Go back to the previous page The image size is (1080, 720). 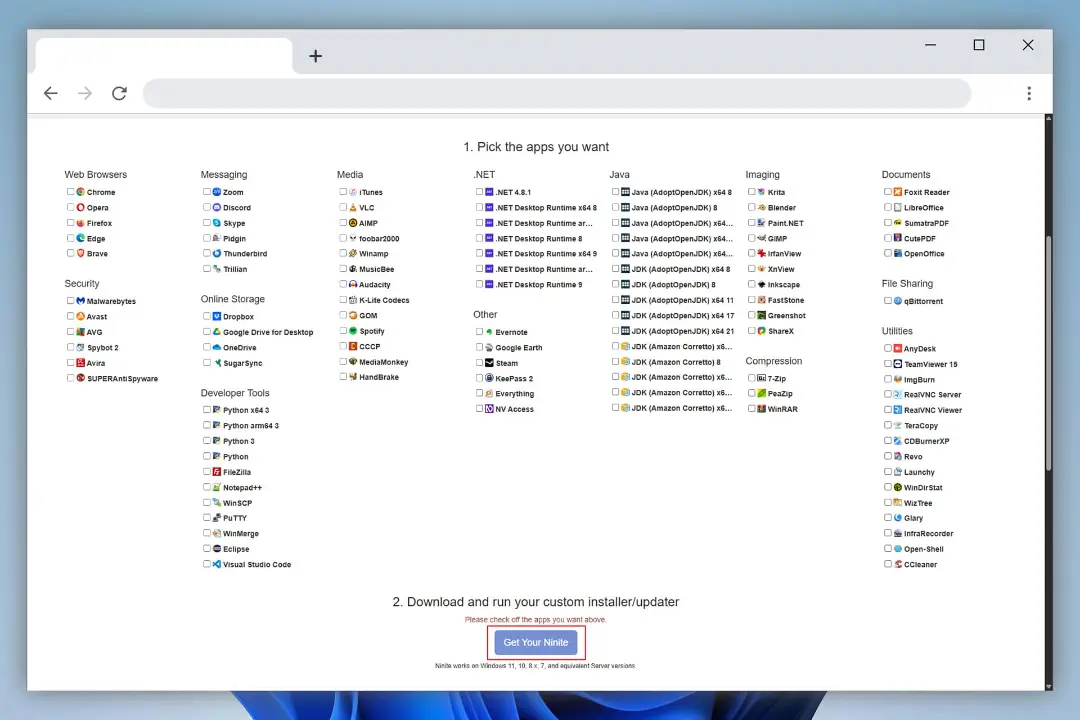(x=50, y=93)
